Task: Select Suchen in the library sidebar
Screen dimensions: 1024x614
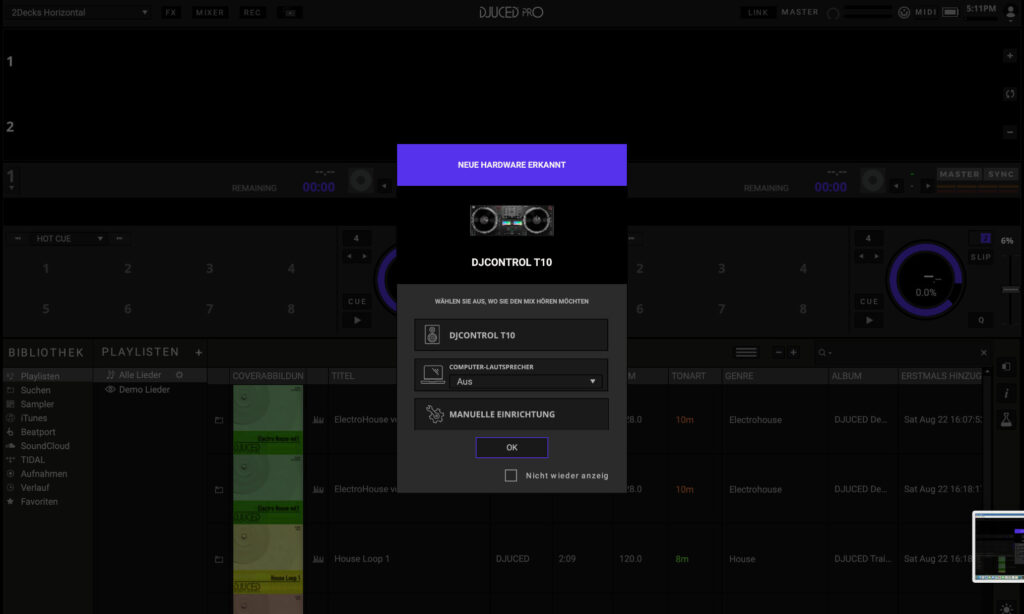Action: (x=35, y=390)
